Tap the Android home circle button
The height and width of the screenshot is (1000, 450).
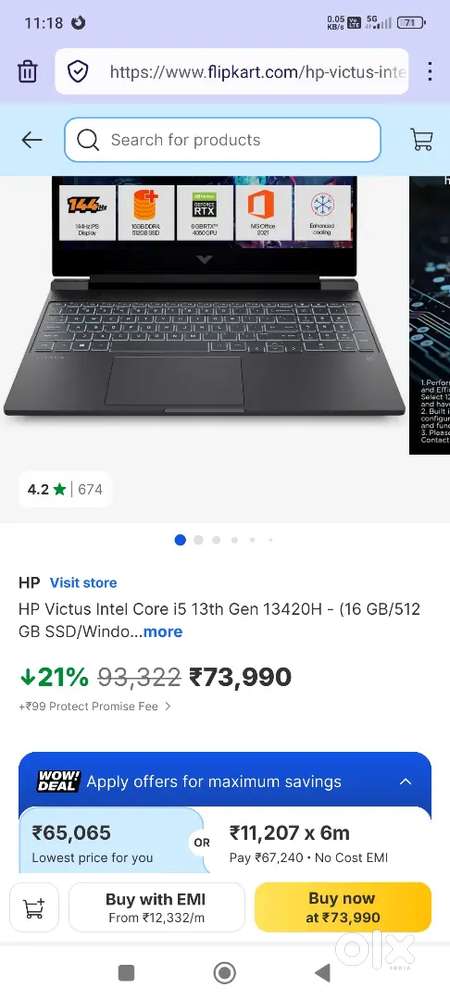[224, 973]
